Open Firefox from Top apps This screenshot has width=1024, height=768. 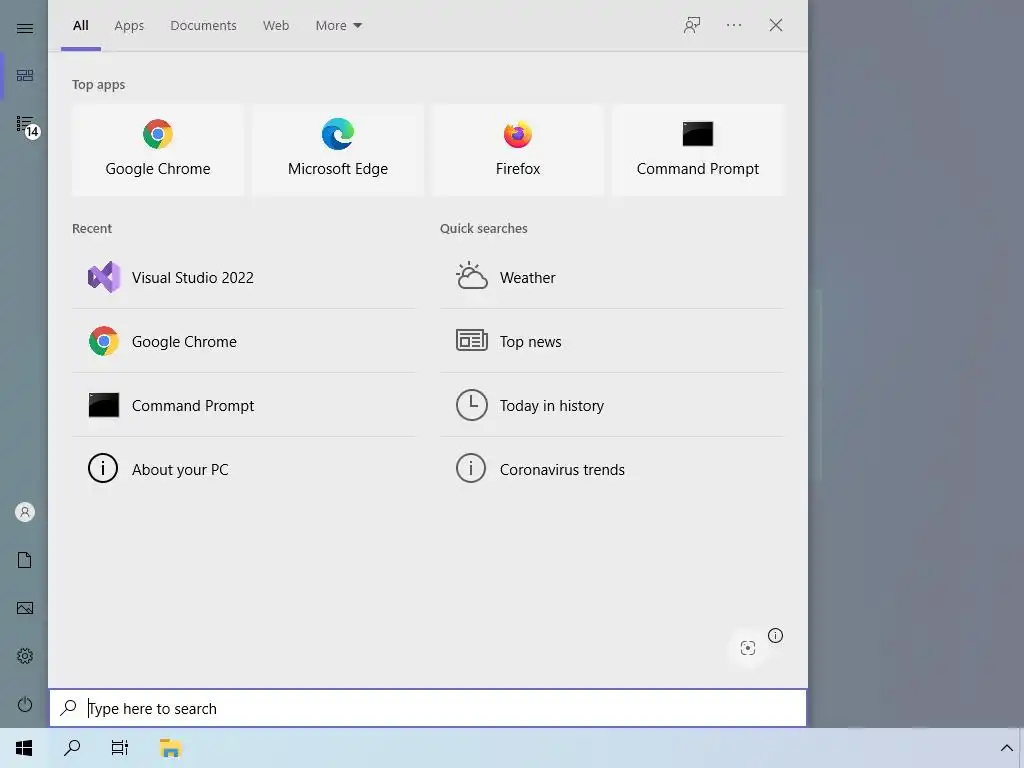point(518,150)
